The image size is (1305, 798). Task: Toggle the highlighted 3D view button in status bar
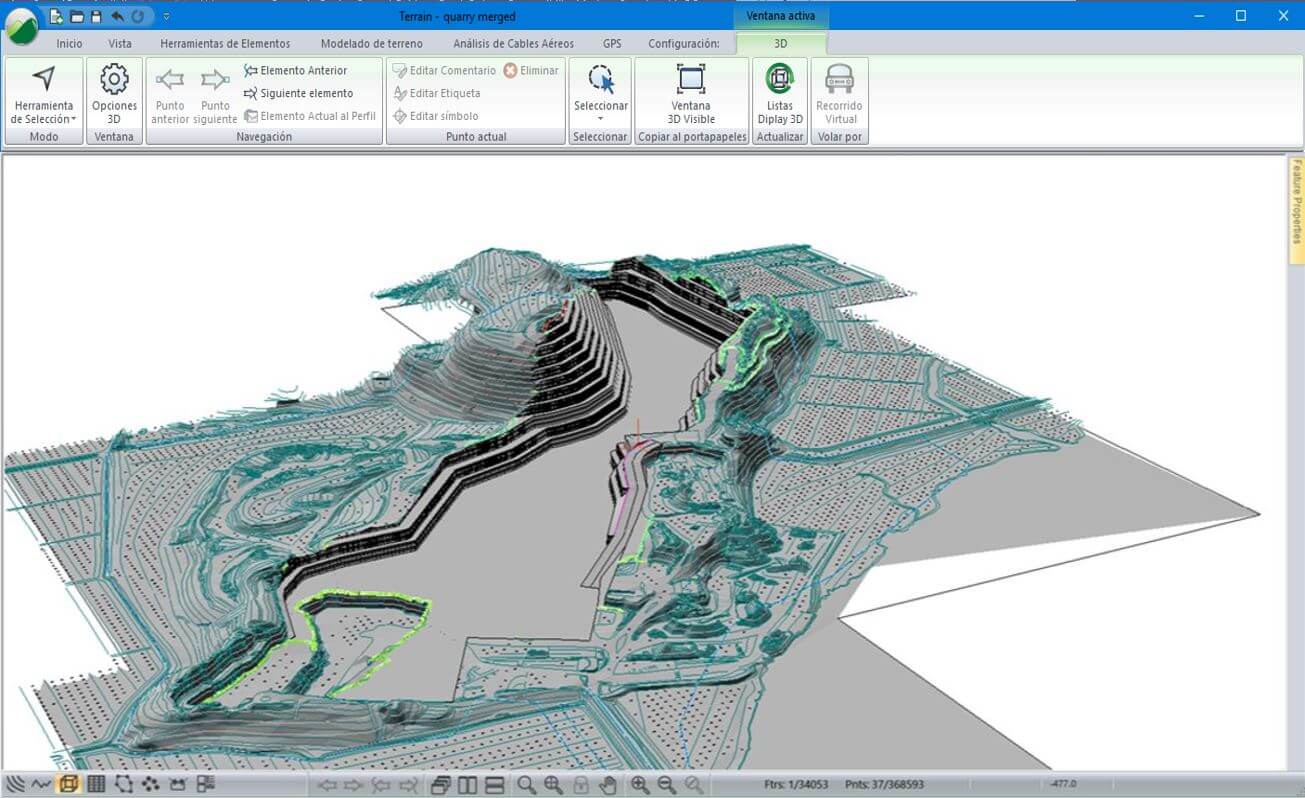pos(69,785)
